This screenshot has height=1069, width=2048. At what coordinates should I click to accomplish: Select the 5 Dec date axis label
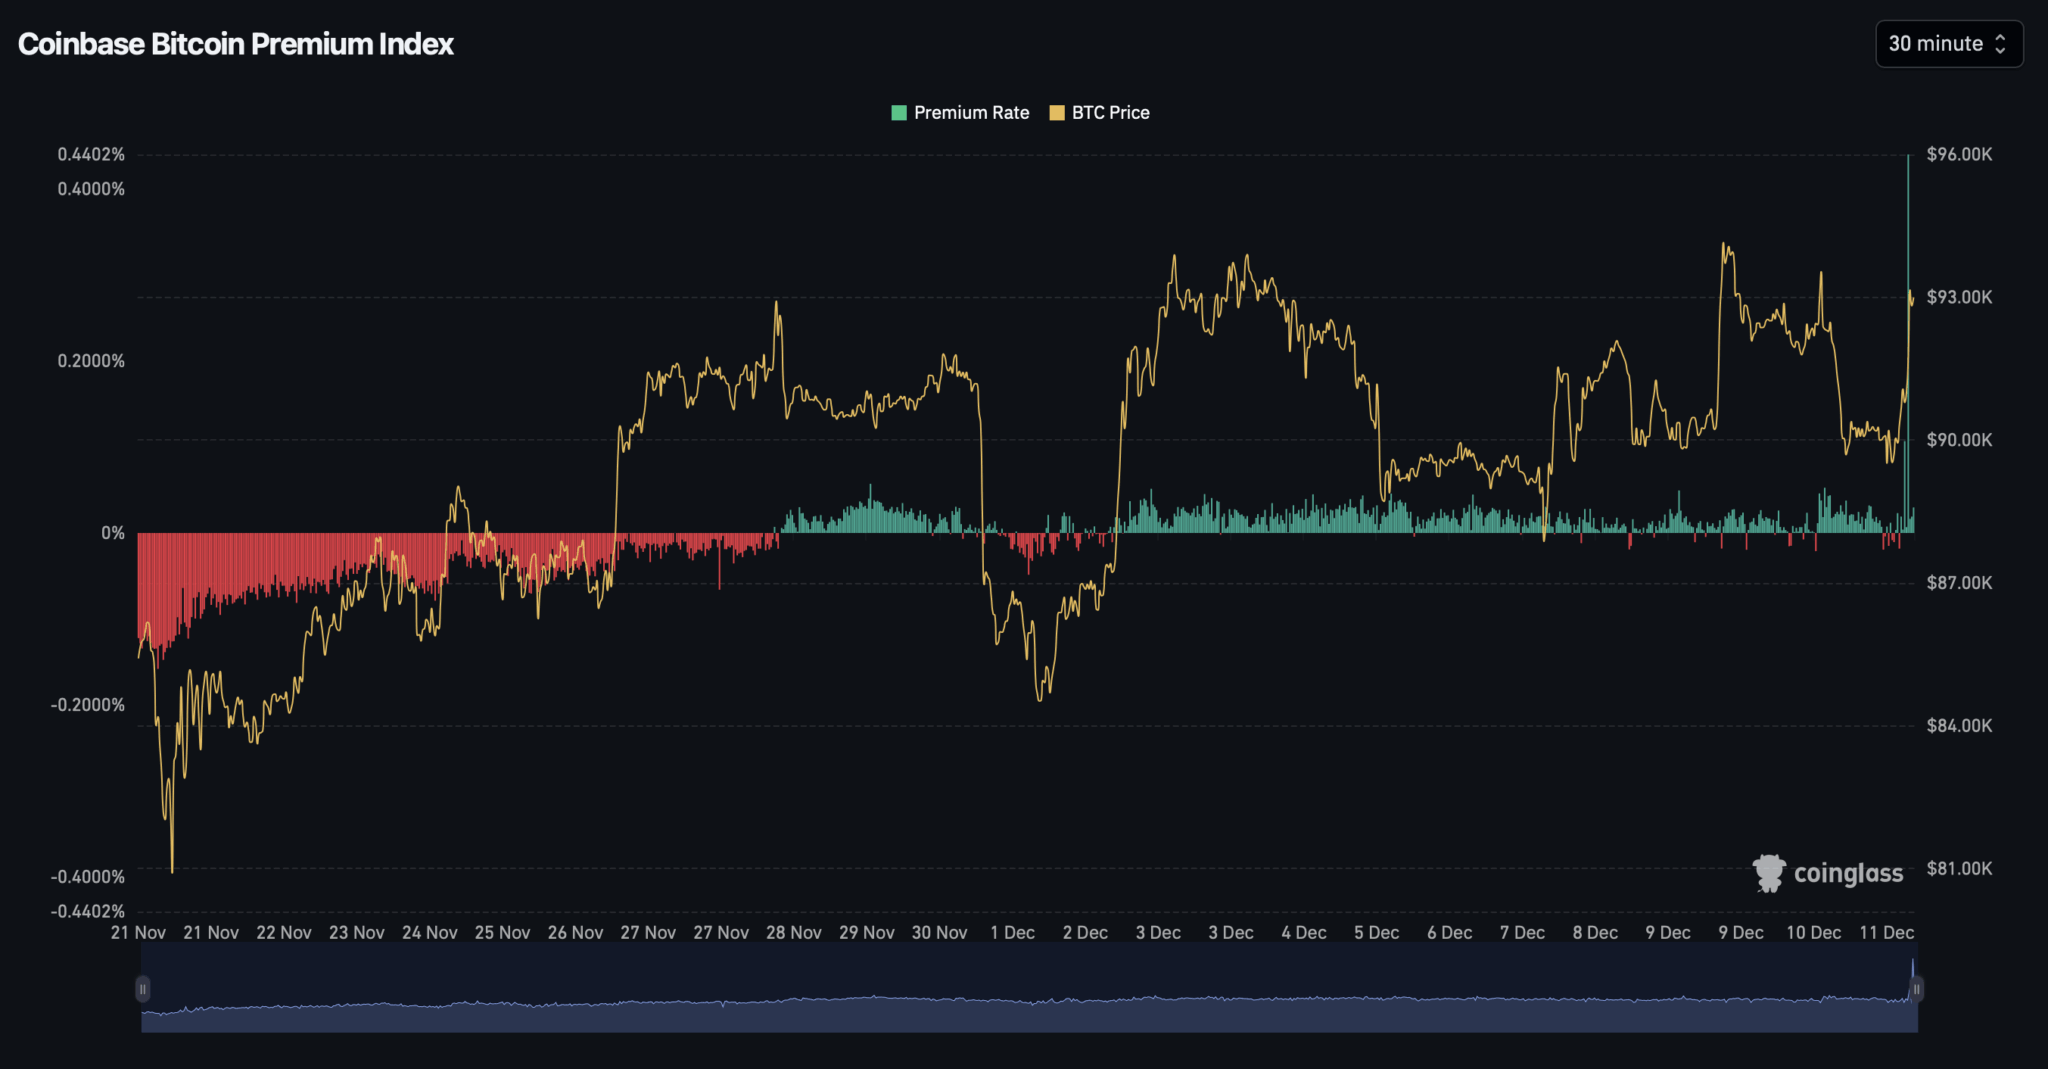[1376, 932]
